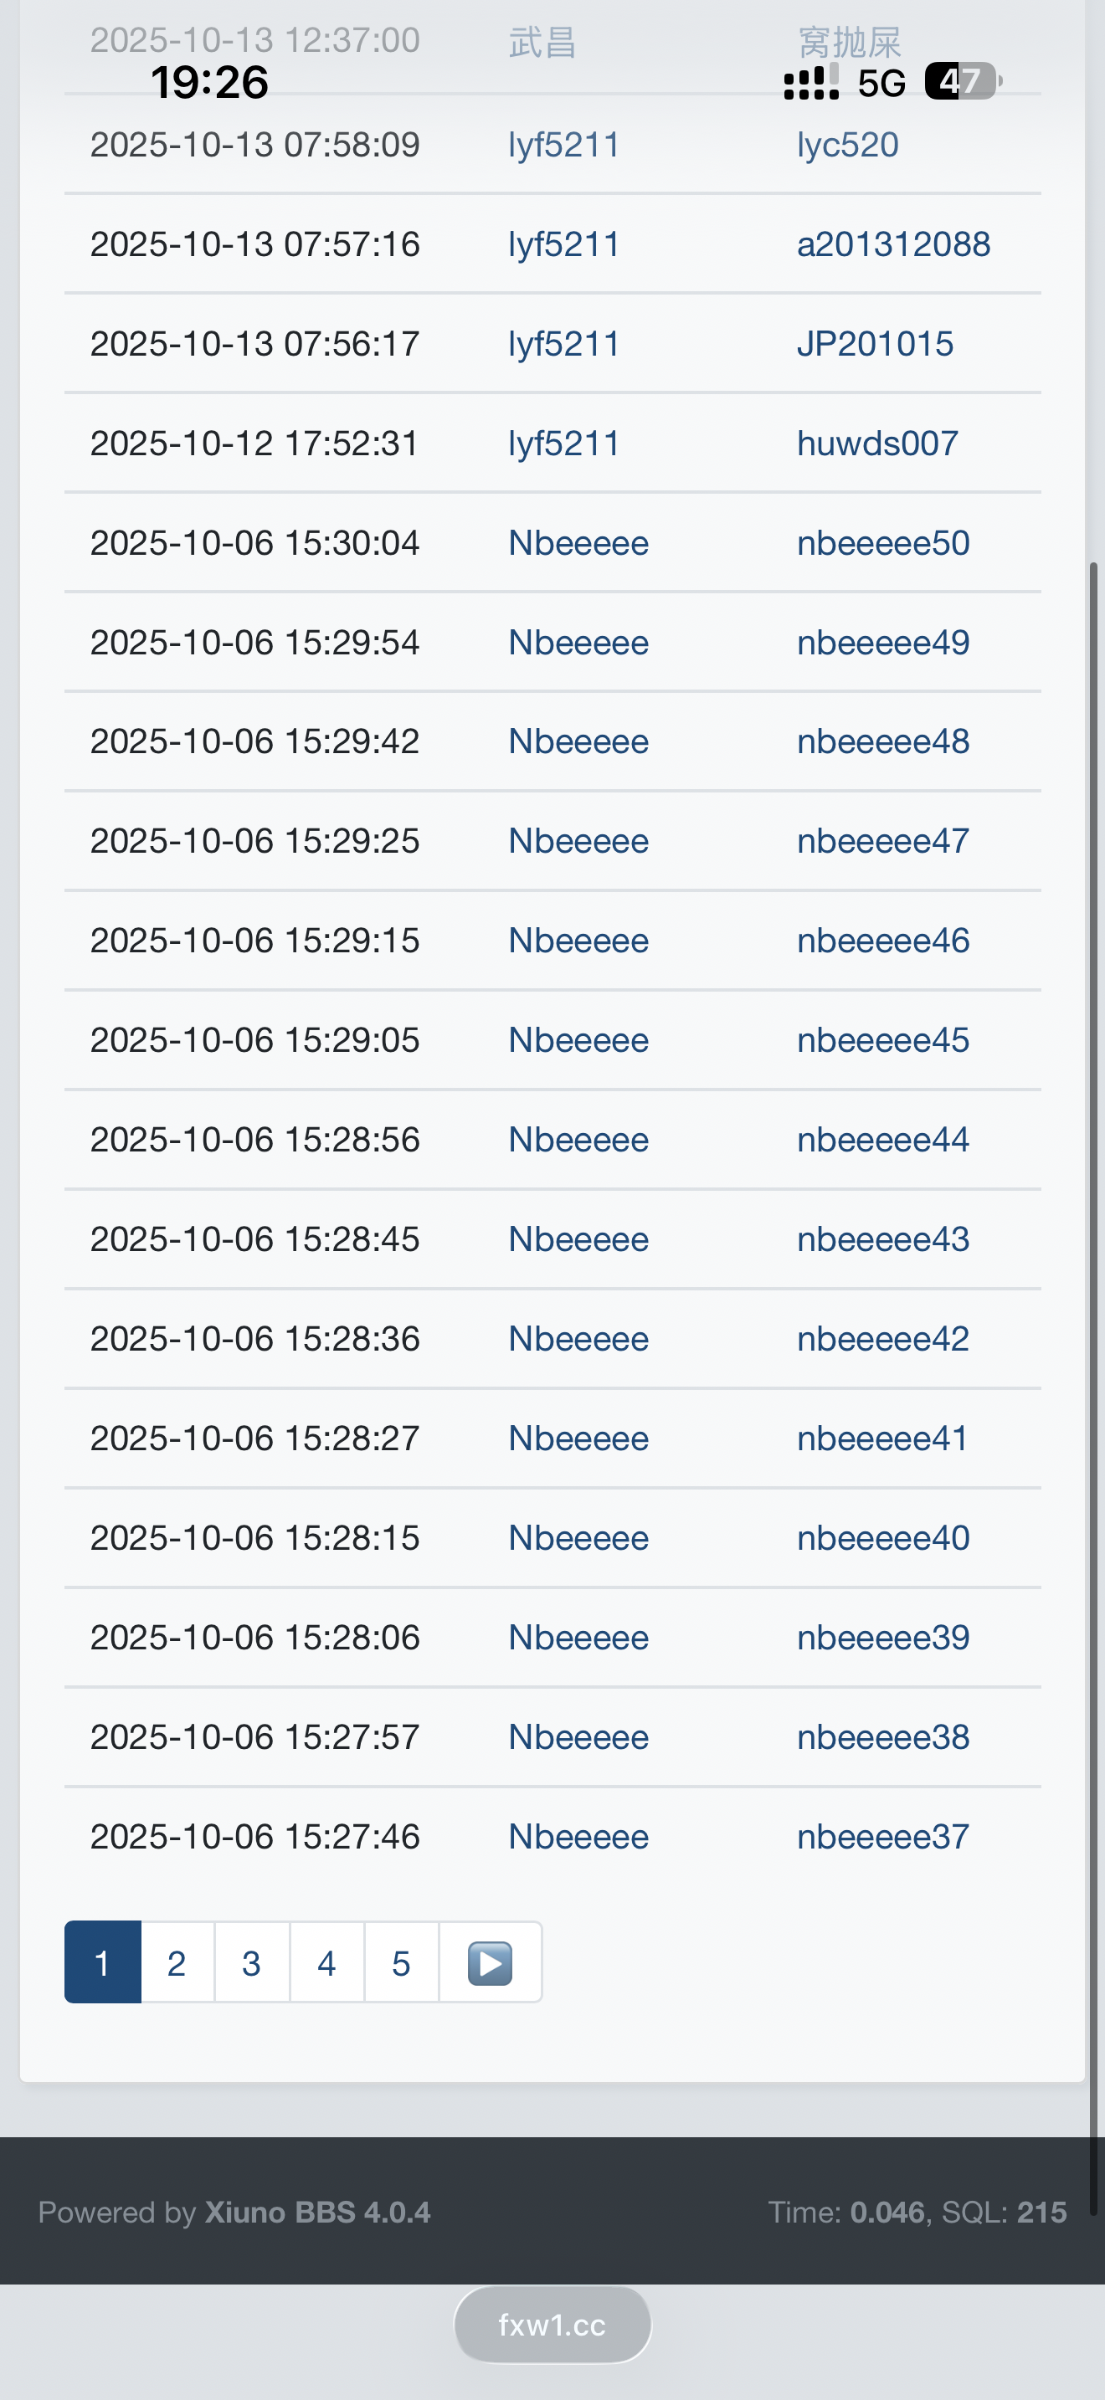Open huwds007 user link
The image size is (1105, 2400).
pyautogui.click(x=877, y=443)
